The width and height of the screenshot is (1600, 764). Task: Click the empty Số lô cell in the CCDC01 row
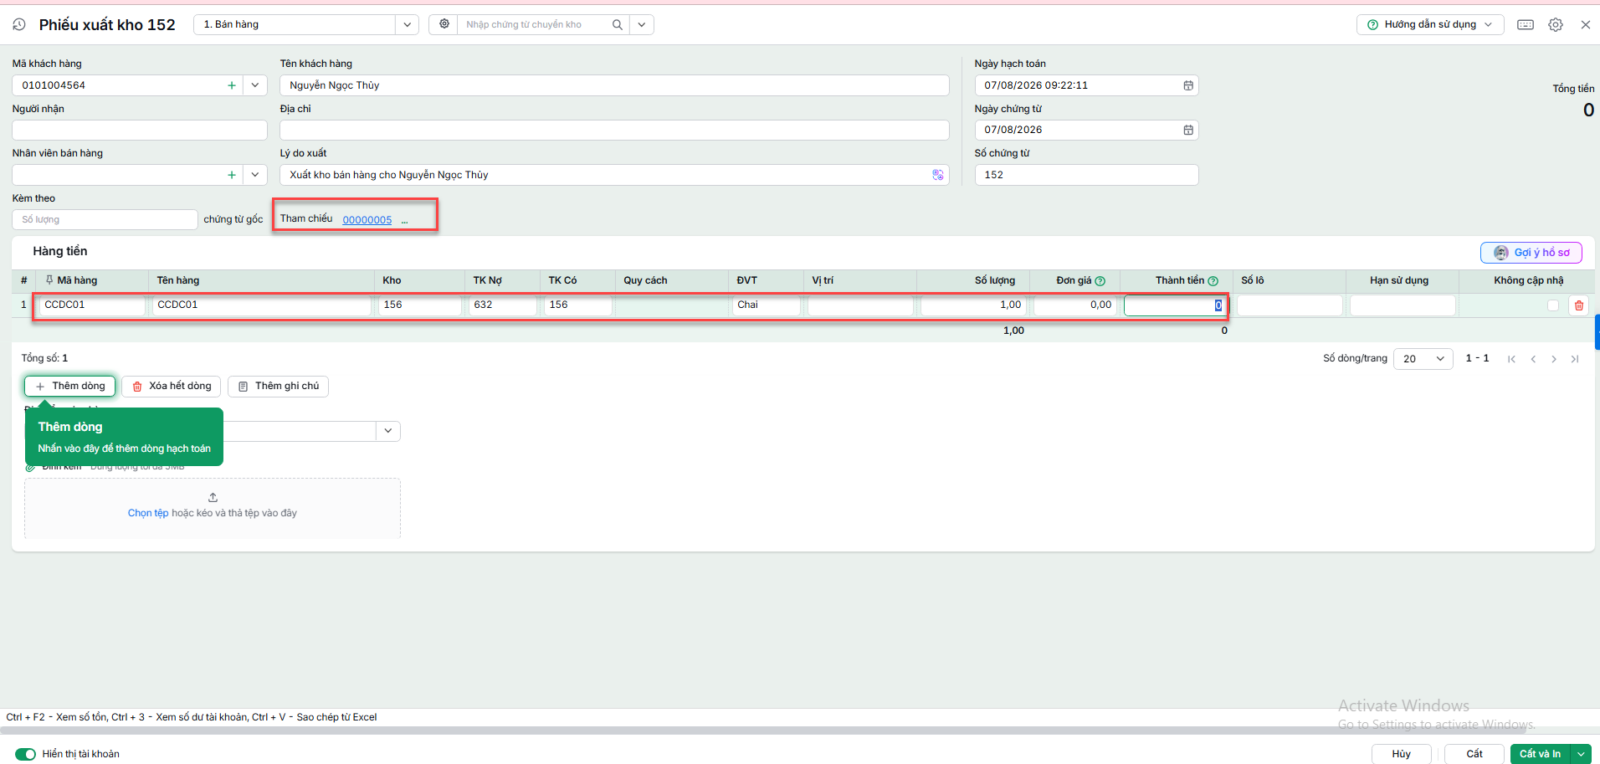pos(1289,305)
